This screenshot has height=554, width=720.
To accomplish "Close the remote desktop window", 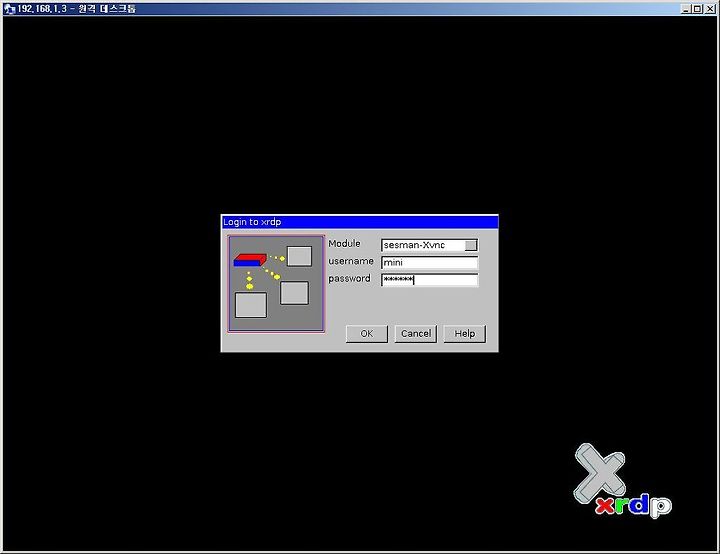I will (709, 9).
